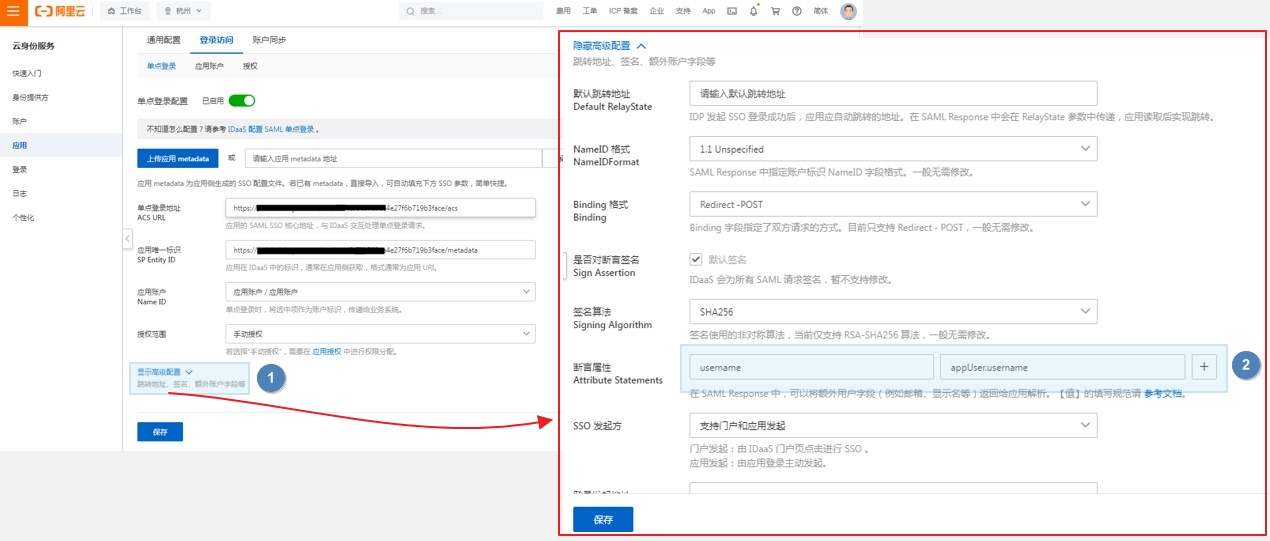Screen dimensions: 1270x541
Task: Toggle the 默认签名 Sign Assertion checkbox
Action: point(696,259)
